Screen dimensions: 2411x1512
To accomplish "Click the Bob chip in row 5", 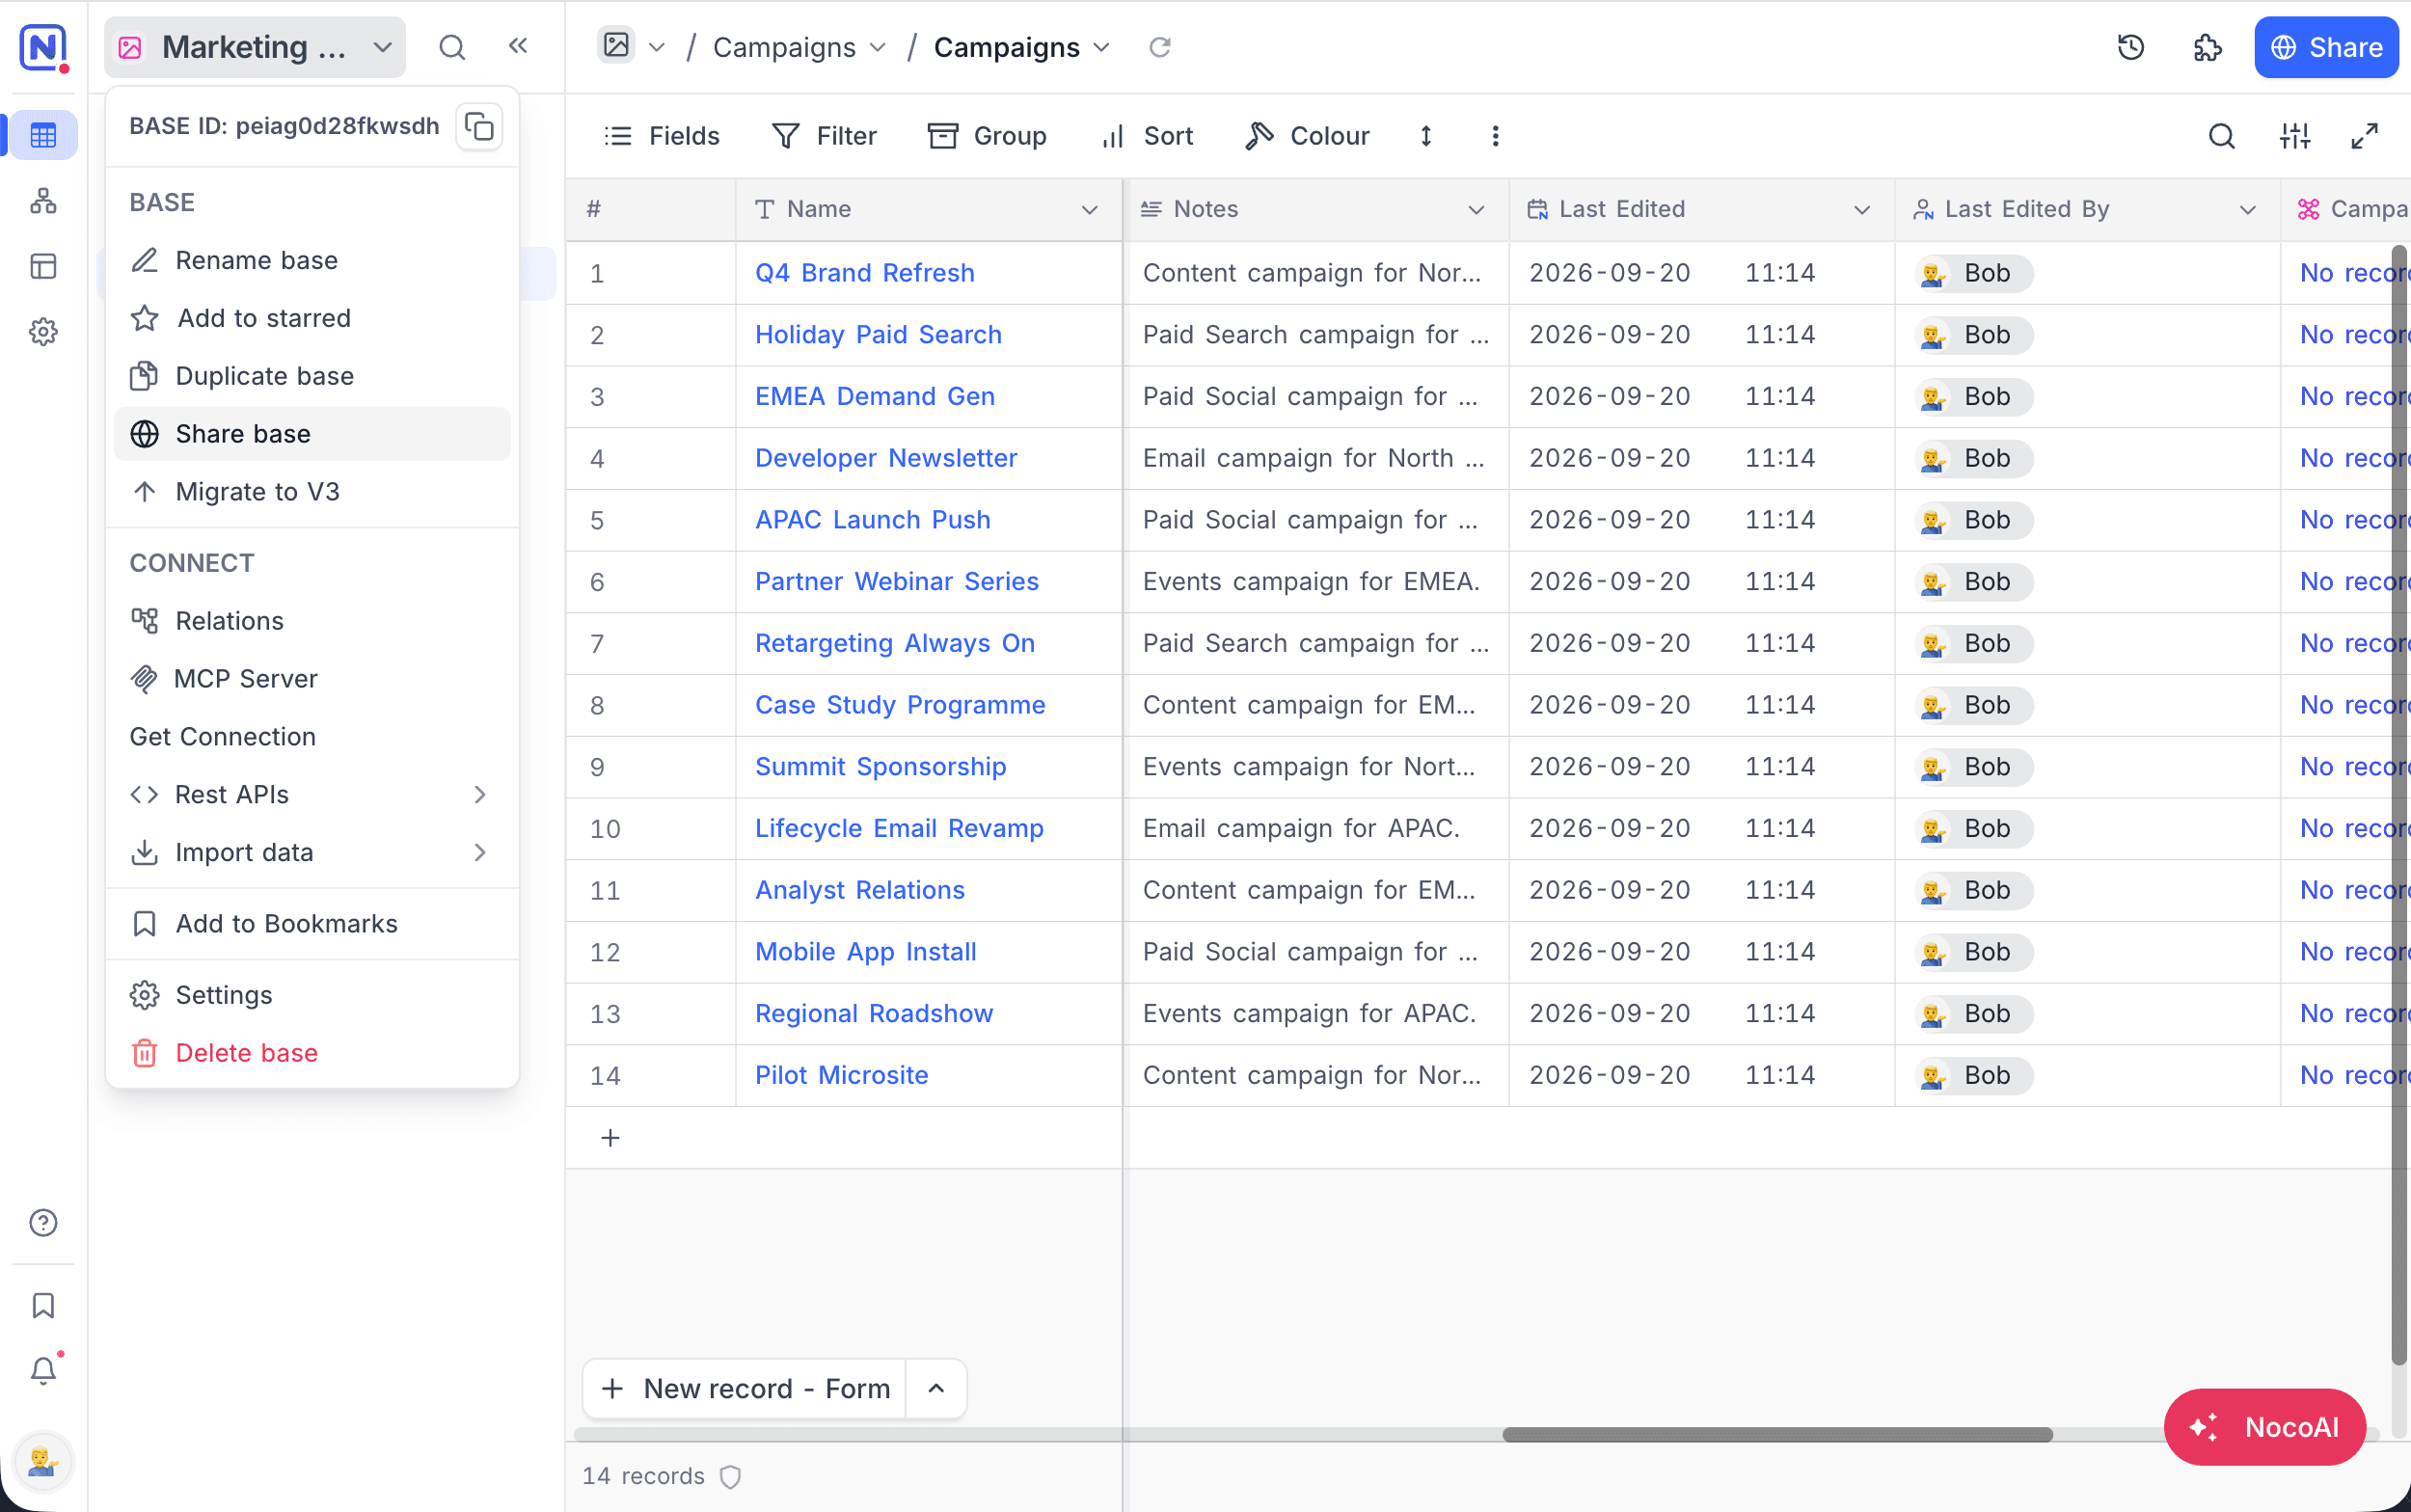I will 1973,520.
